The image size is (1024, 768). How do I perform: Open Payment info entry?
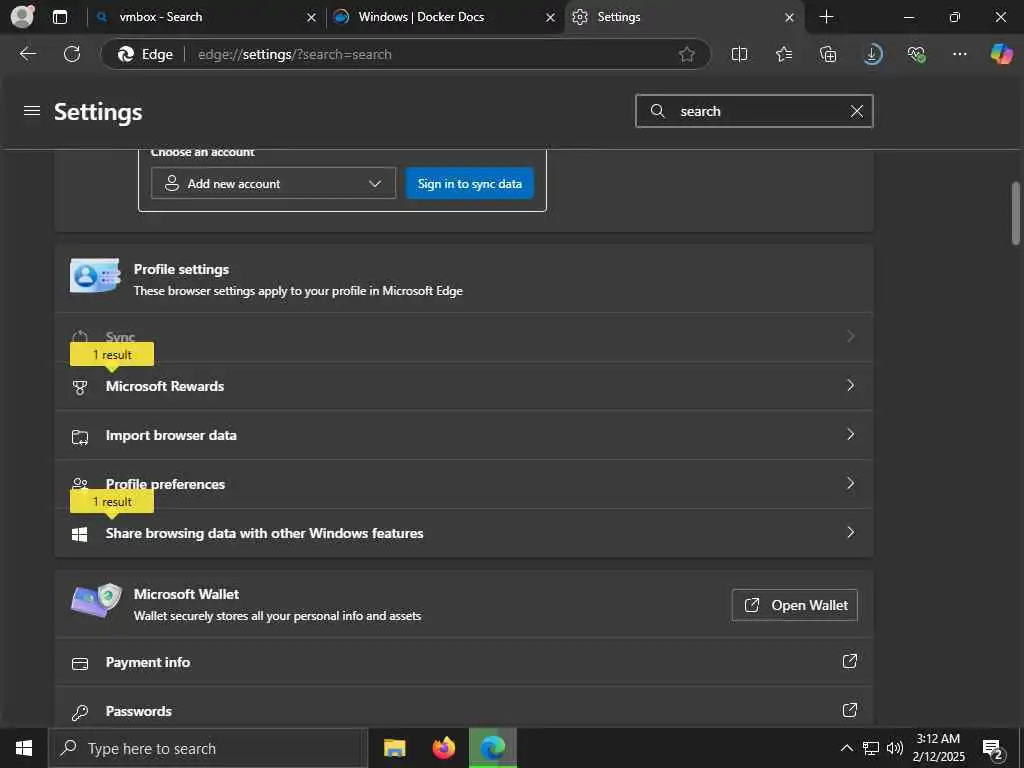[x=464, y=662]
